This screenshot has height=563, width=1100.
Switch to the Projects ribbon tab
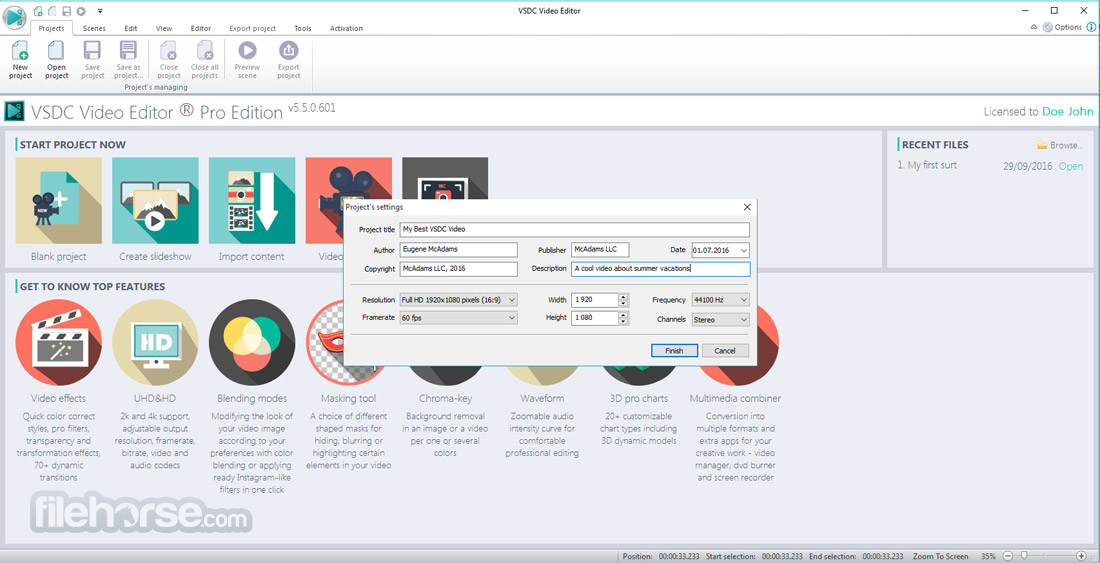(x=51, y=29)
